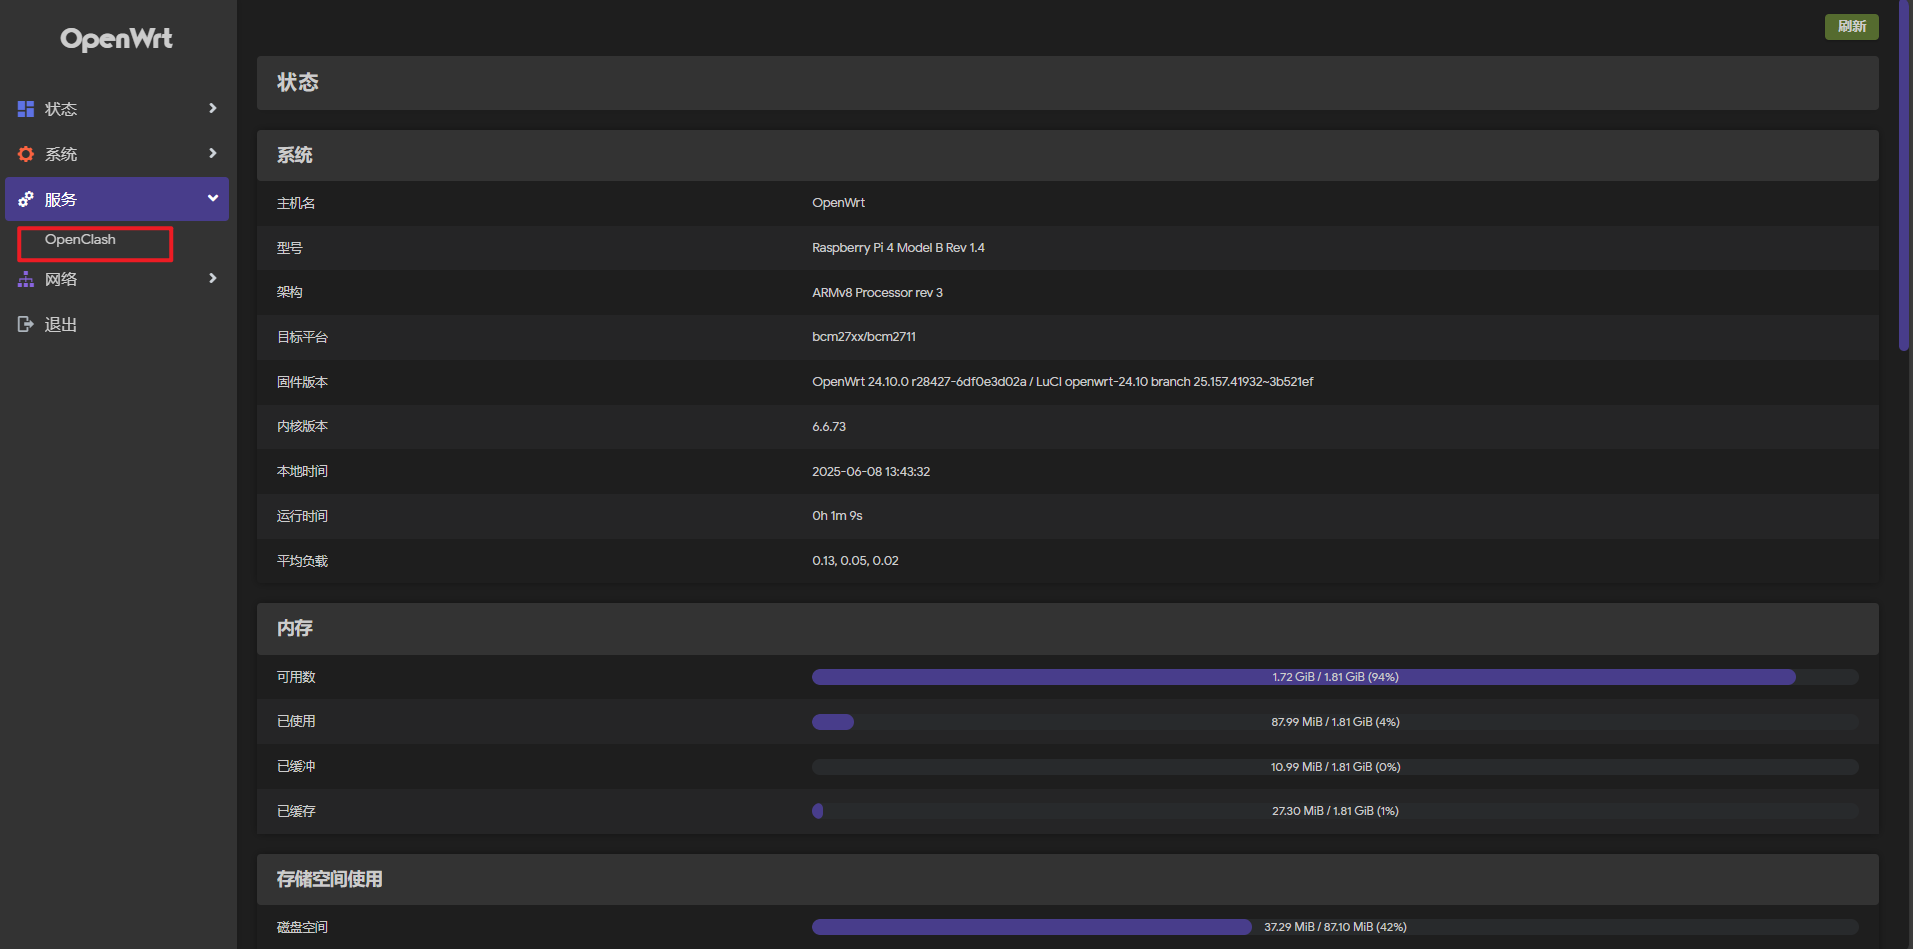Viewport: 1913px width, 949px height.
Task: Expand the 系统 menu chevron
Action: (212, 153)
